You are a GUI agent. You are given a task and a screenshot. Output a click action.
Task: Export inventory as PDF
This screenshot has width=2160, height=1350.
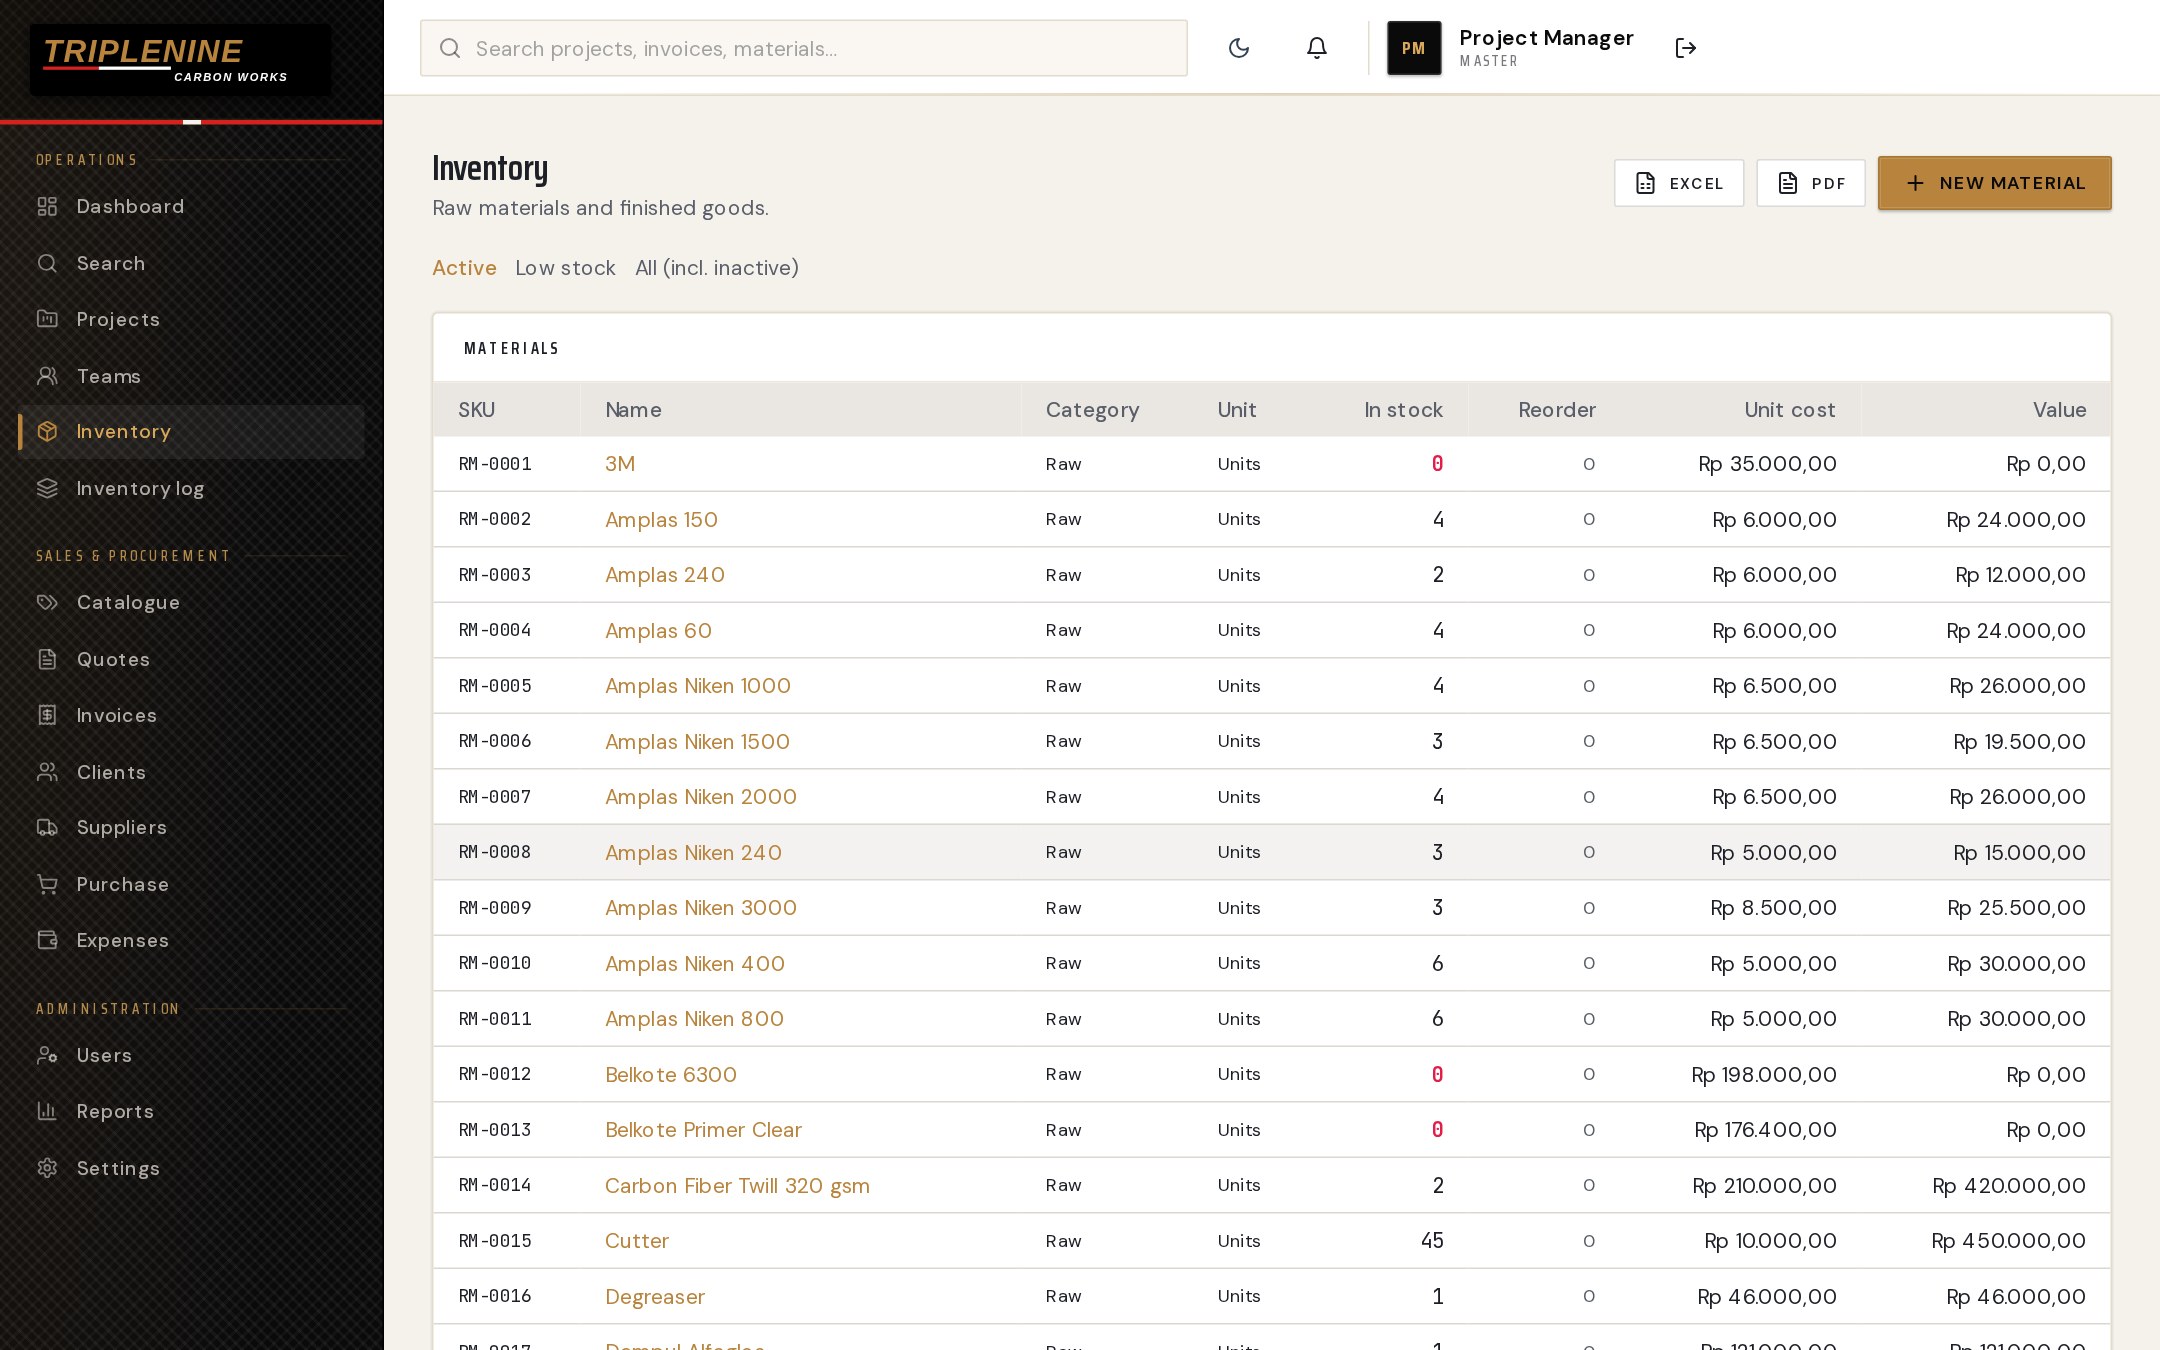pos(1811,183)
